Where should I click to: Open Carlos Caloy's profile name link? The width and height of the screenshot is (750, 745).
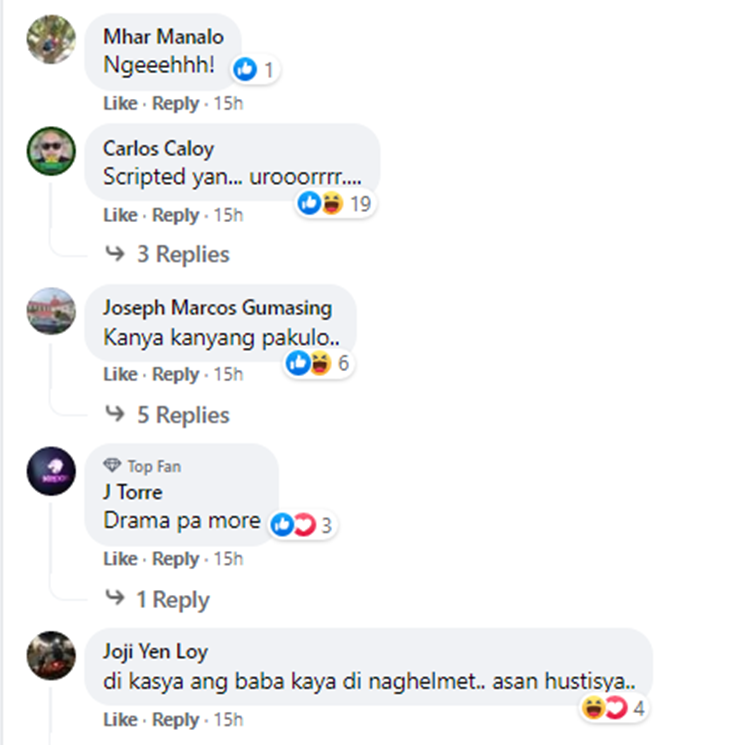(x=158, y=148)
